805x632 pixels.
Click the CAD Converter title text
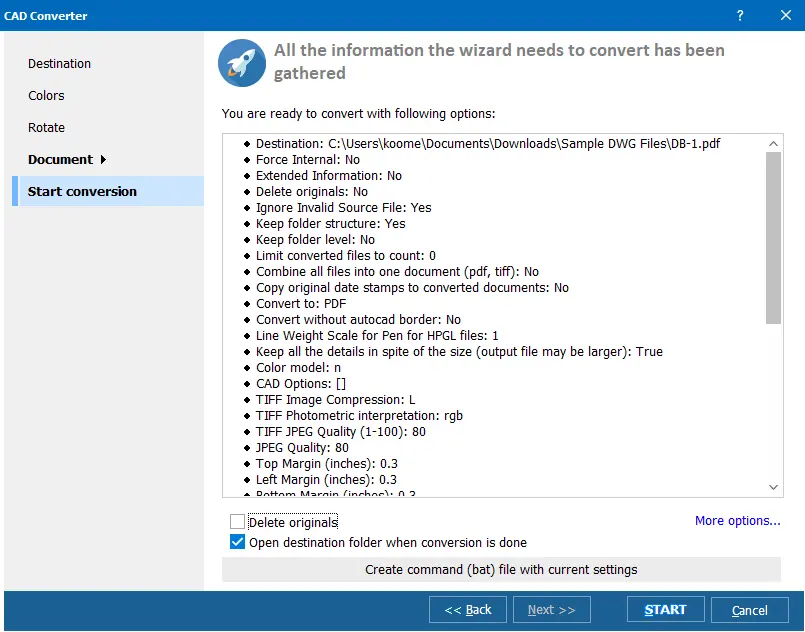pyautogui.click(x=46, y=15)
